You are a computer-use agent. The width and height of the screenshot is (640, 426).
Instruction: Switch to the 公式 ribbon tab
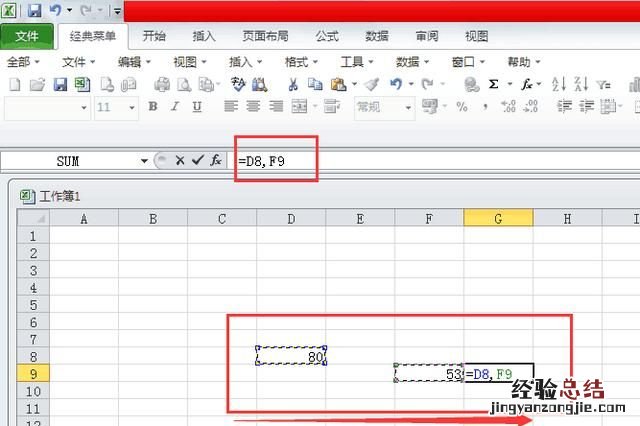tap(327, 36)
